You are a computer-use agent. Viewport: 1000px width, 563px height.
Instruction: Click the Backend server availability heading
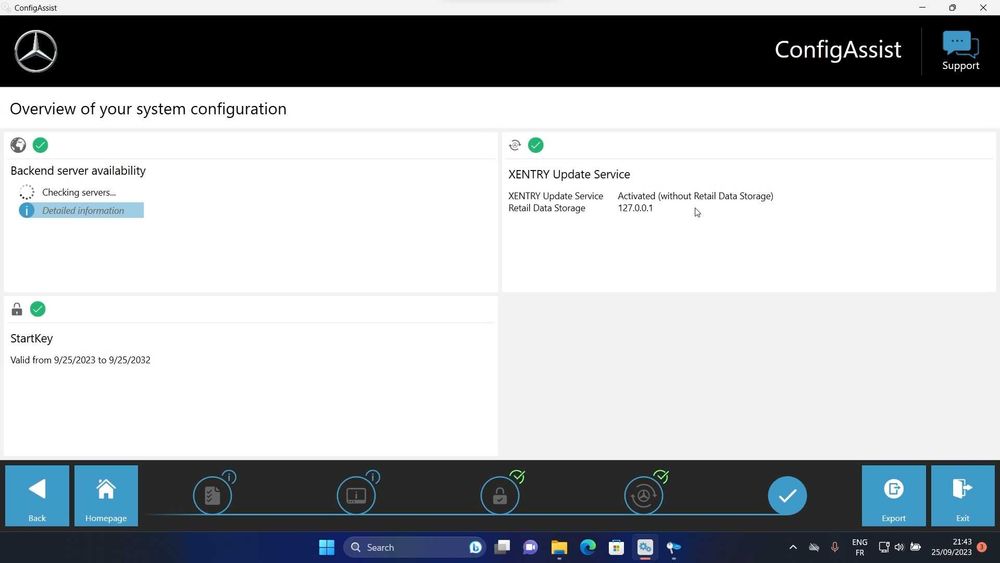point(78,171)
